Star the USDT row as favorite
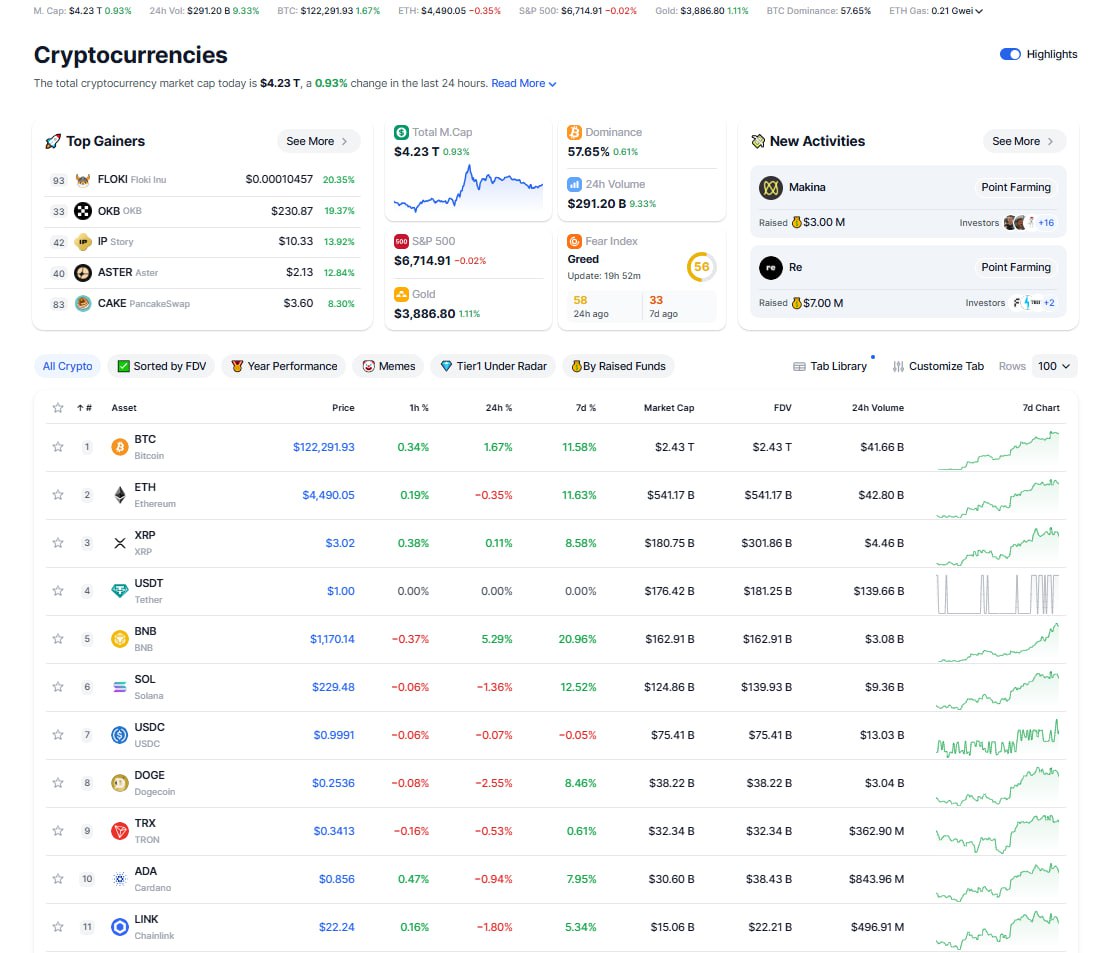Viewport: 1115px width, 953px height. [58, 591]
